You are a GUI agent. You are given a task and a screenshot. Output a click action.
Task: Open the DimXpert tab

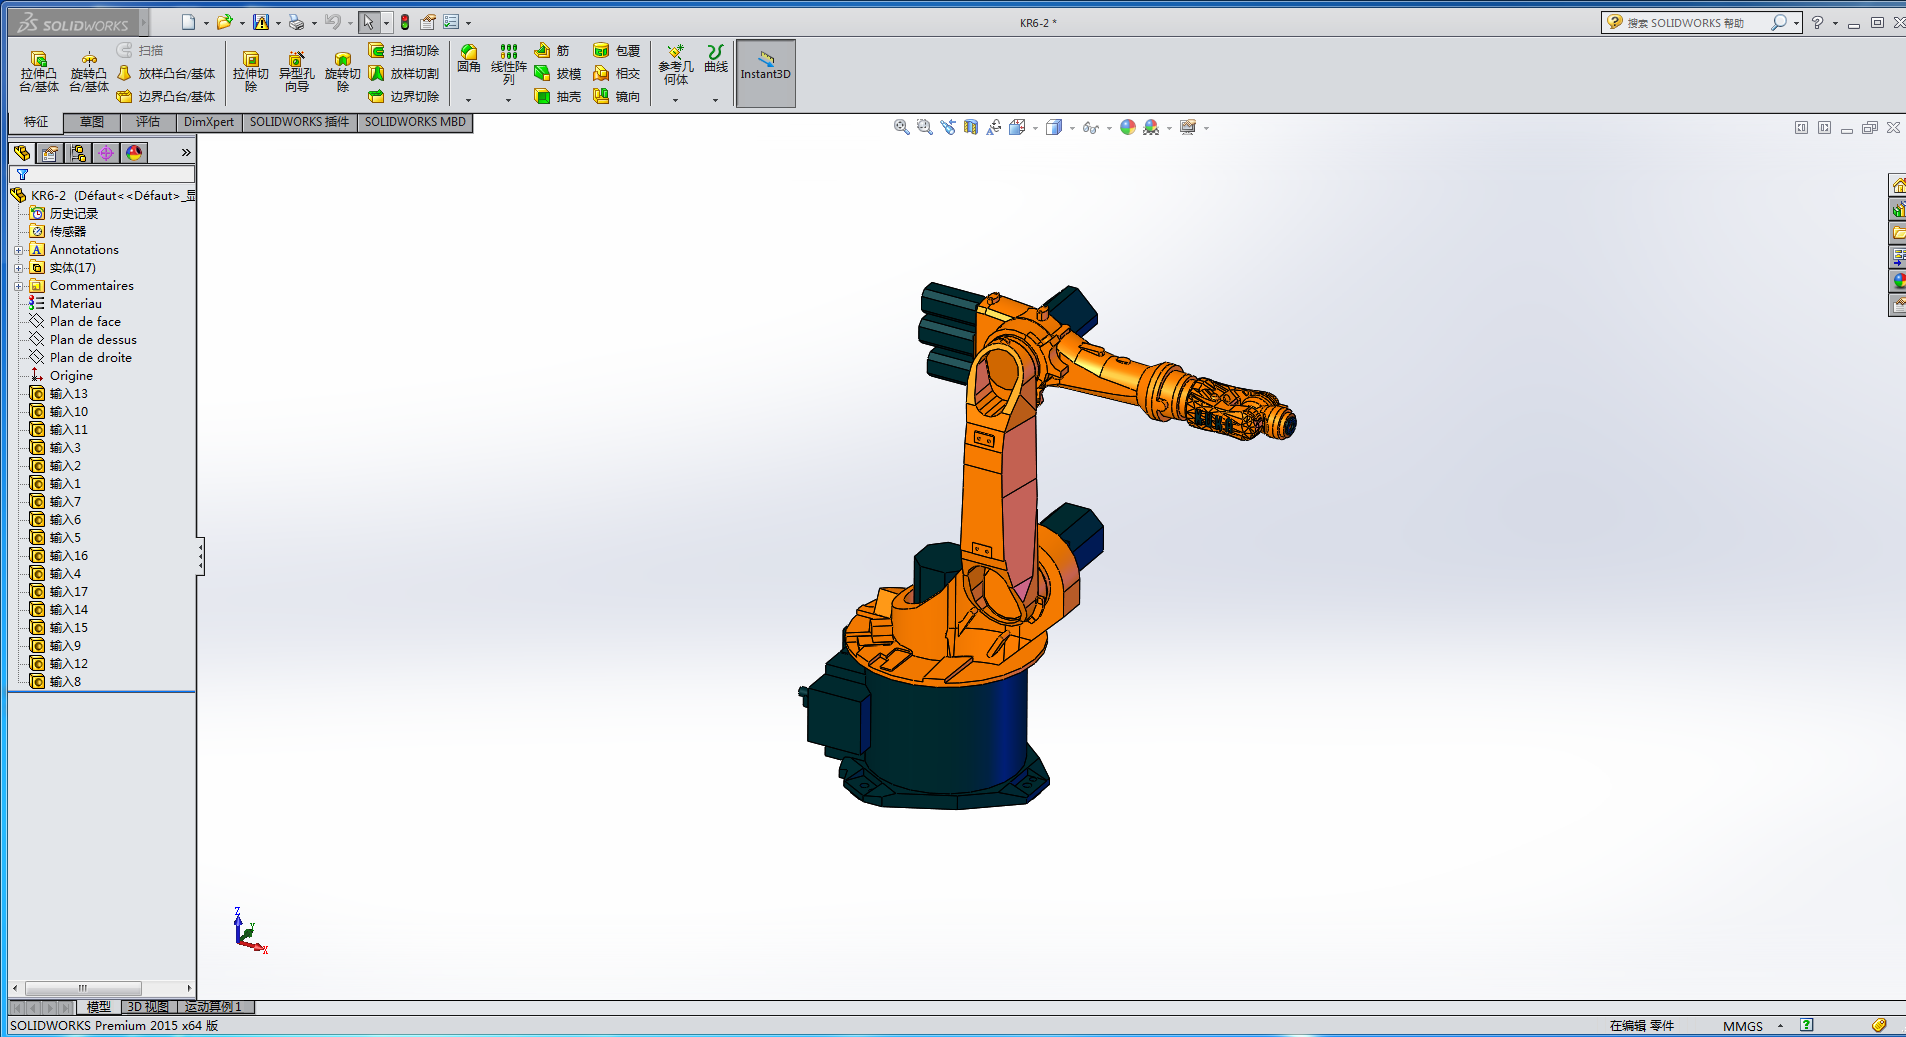tap(208, 122)
